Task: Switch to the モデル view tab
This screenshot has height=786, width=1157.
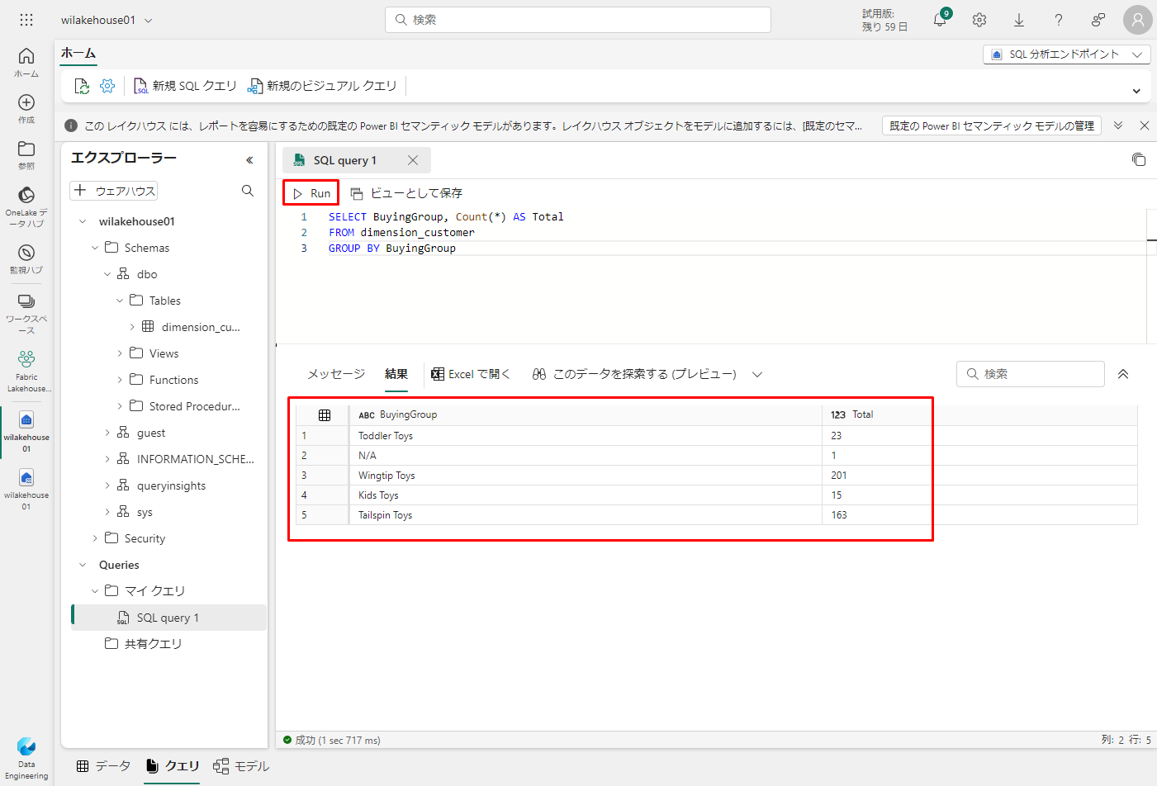Action: click(241, 766)
